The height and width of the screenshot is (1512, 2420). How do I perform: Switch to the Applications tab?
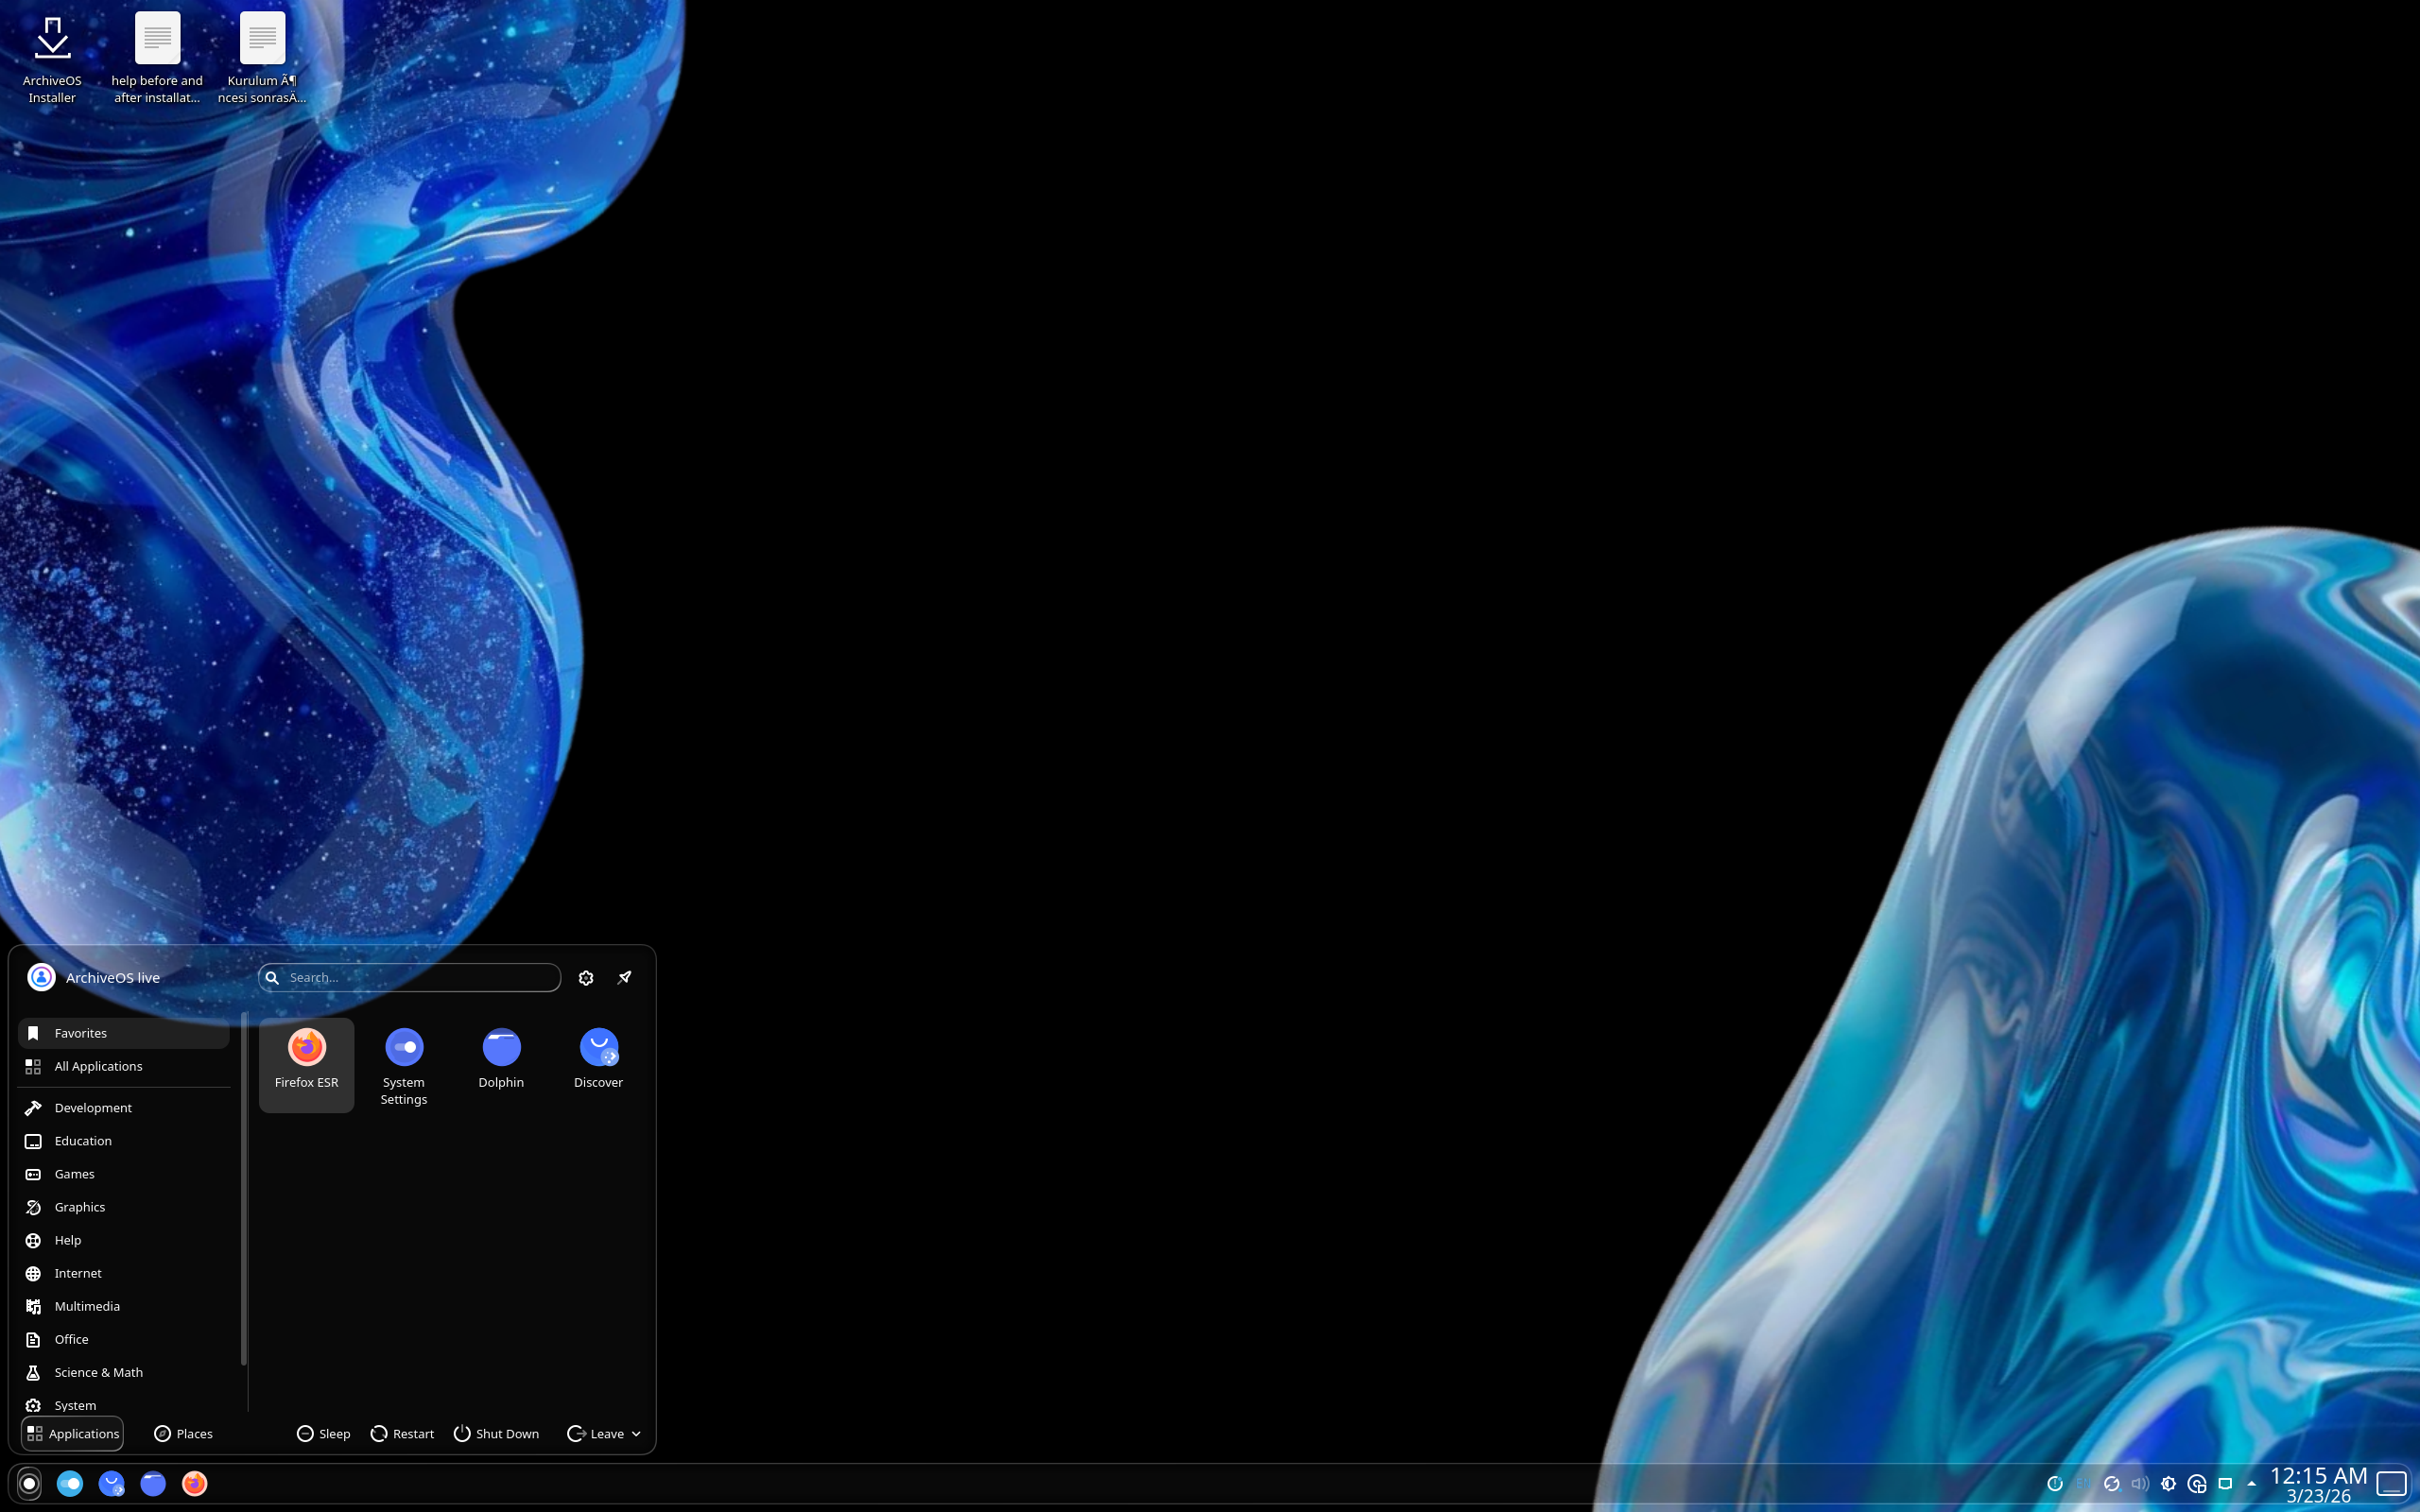(72, 1433)
